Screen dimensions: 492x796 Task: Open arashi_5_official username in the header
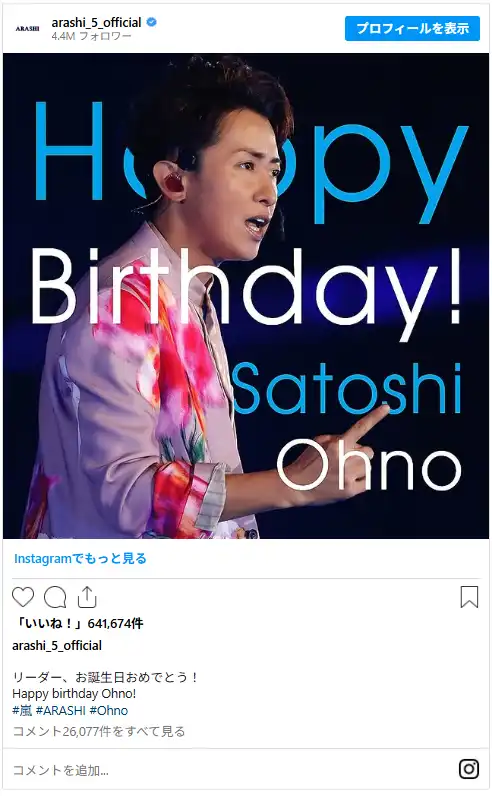96,22
